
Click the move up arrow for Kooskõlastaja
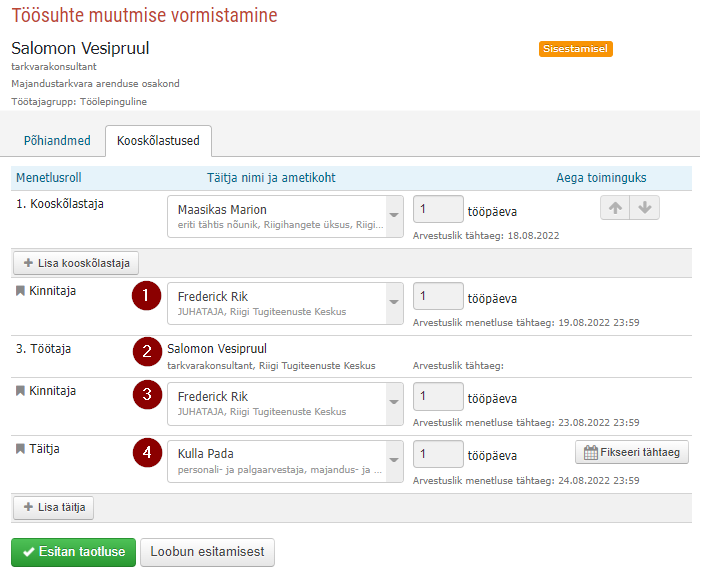coord(615,208)
